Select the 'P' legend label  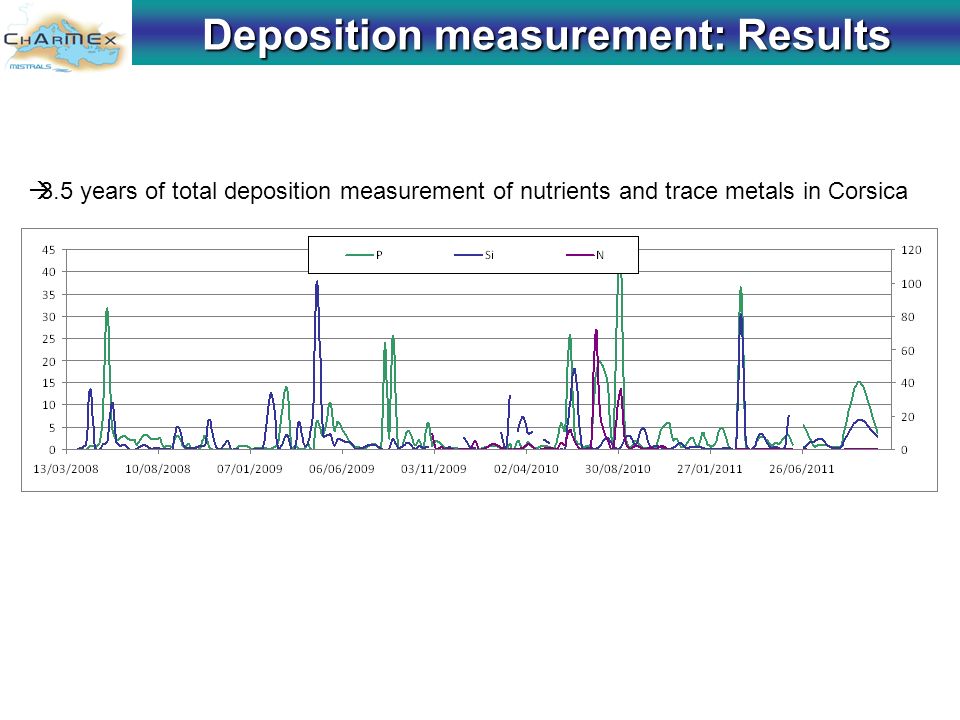(x=379, y=255)
